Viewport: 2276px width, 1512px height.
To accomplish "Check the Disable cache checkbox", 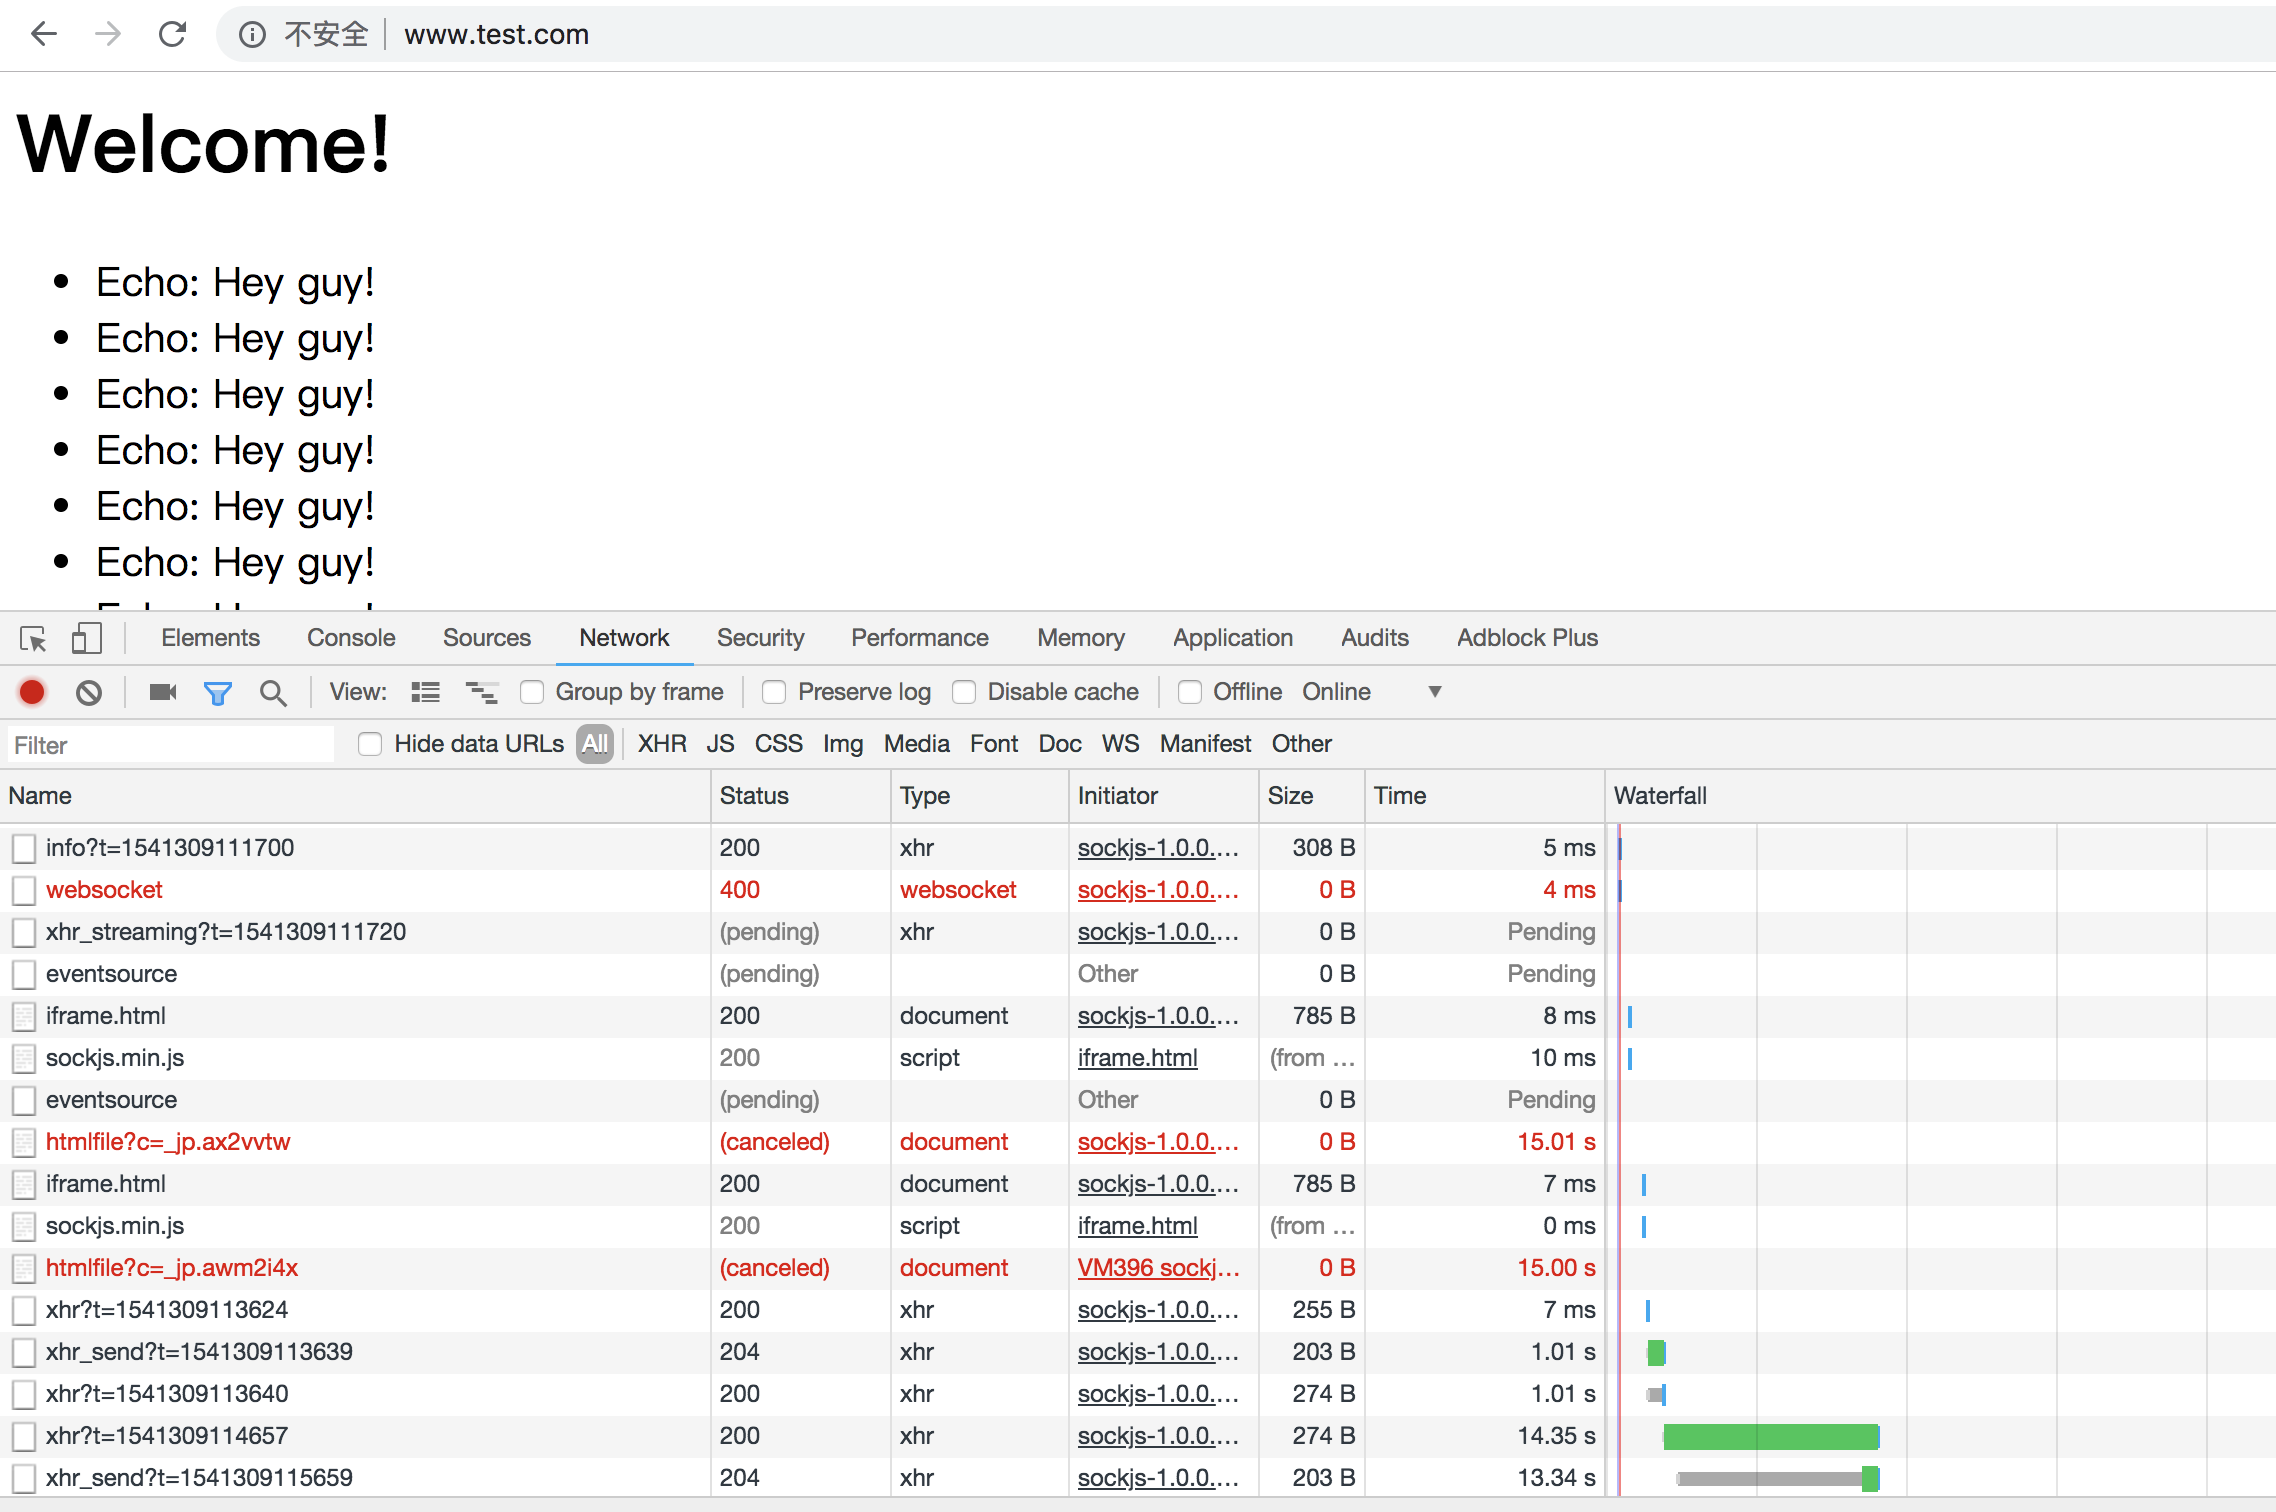I will pos(964,692).
